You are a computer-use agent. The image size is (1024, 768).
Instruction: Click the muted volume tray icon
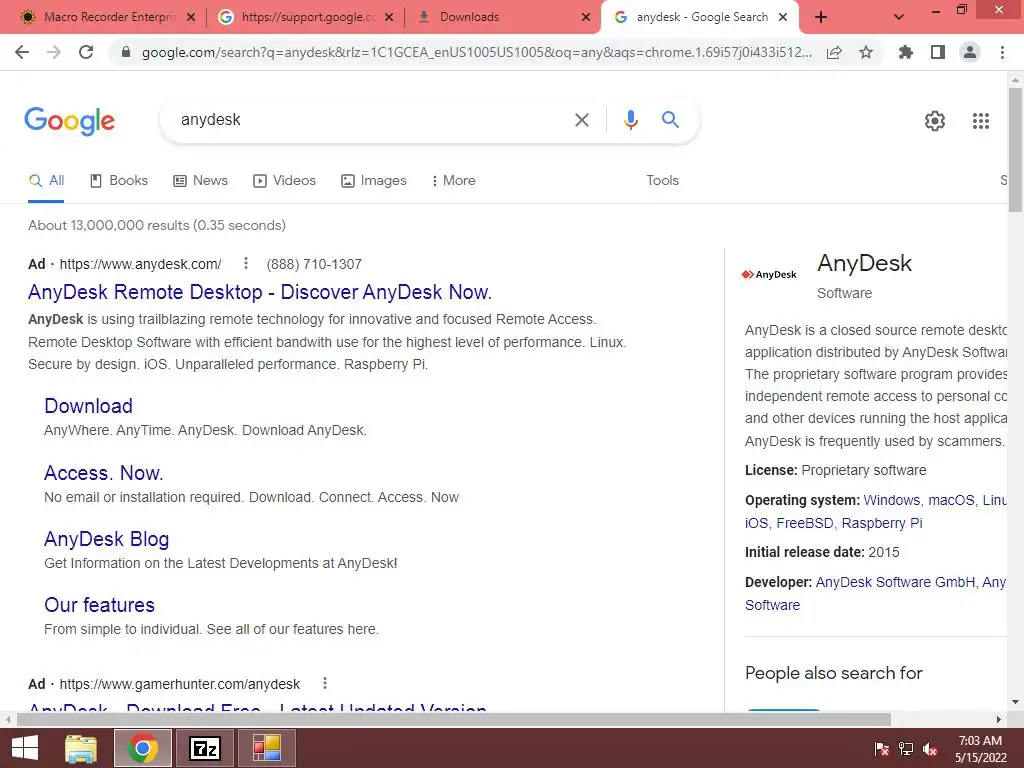click(930, 749)
